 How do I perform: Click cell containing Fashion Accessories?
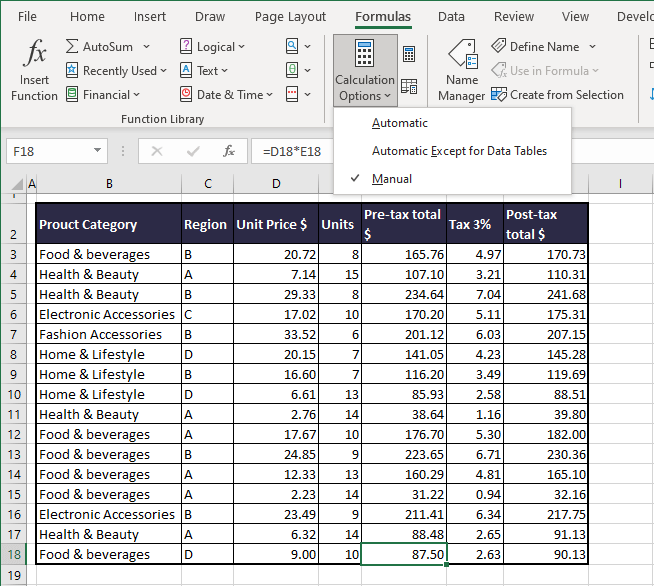pos(108,334)
